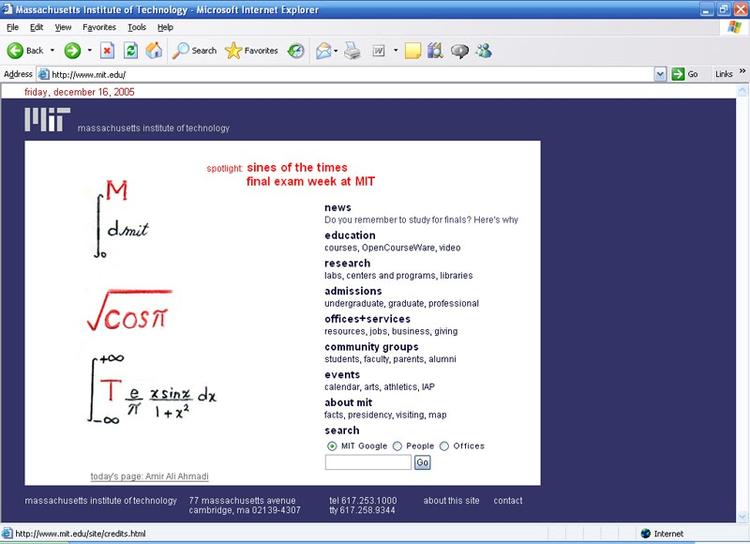Expand the Links toolbar chevron
The height and width of the screenshot is (544, 750).
coord(742,71)
